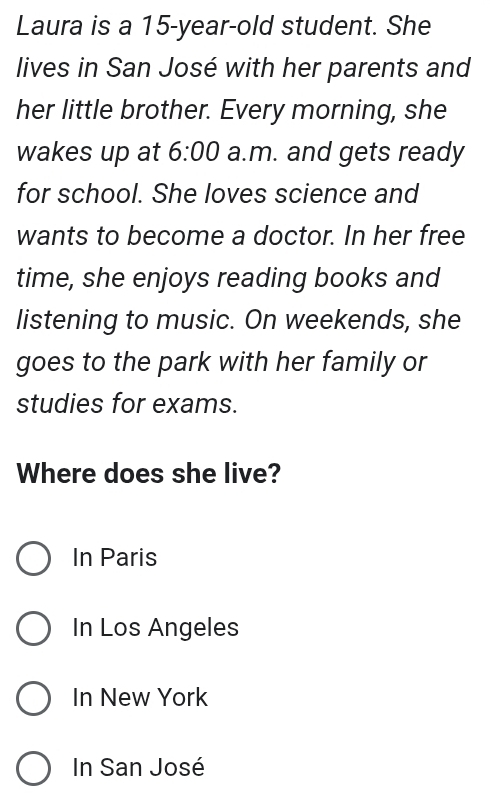This screenshot has width=490, height=794.
Task: Click the "In New York" answer label
Action: pos(140,697)
